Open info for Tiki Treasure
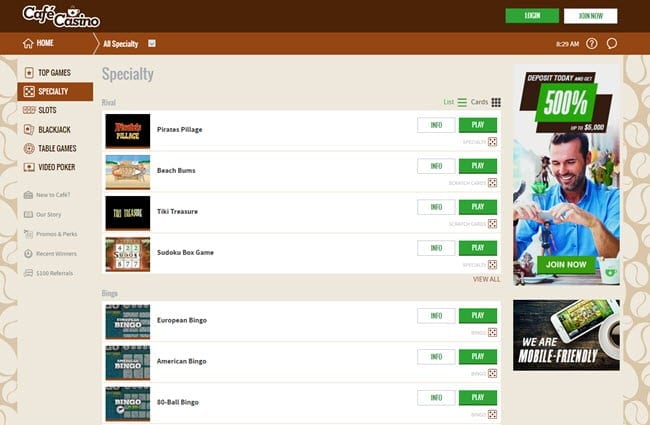 point(436,207)
